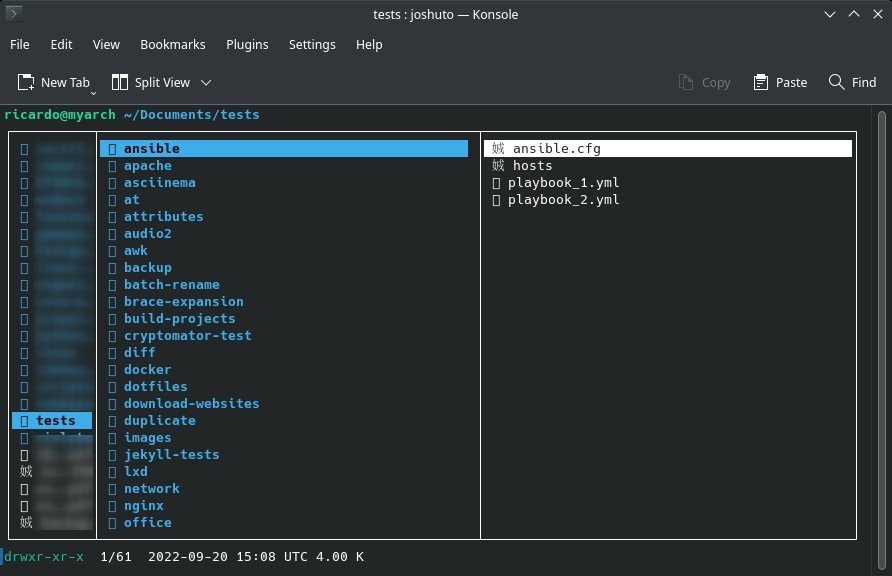892x576 pixels.
Task: Select the apache directory name
Action: point(148,166)
